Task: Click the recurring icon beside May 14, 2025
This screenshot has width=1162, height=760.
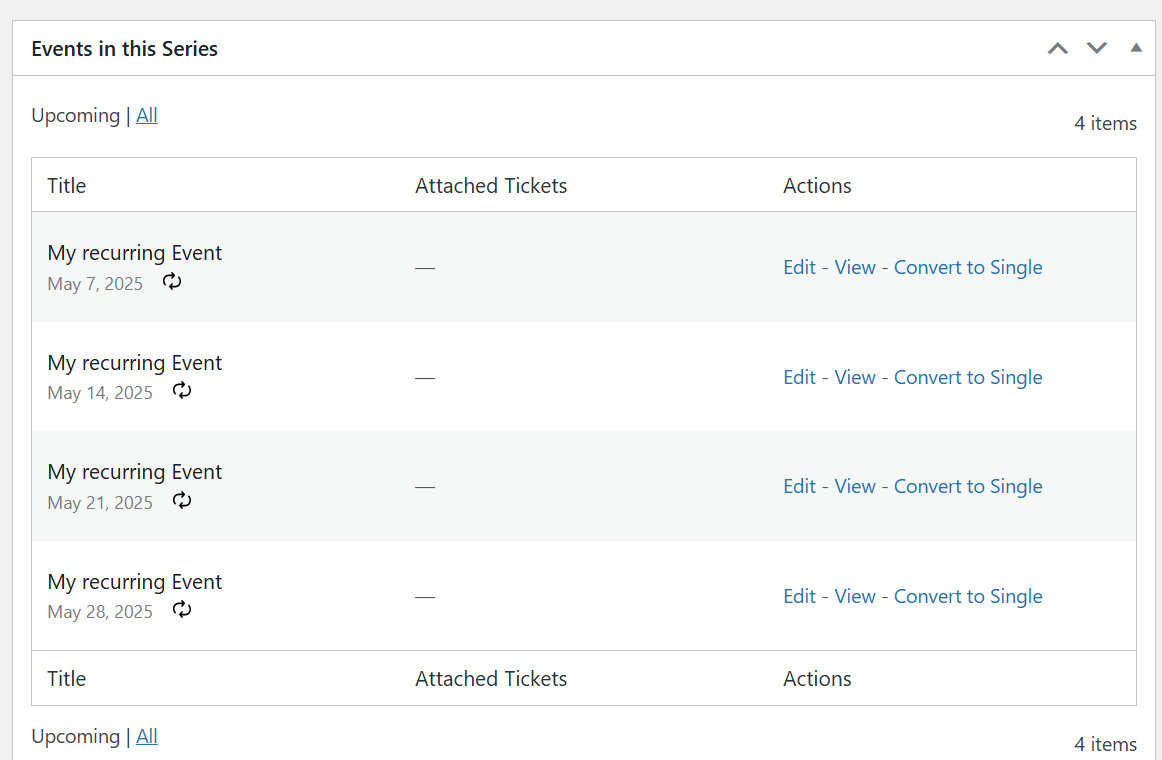Action: (181, 391)
